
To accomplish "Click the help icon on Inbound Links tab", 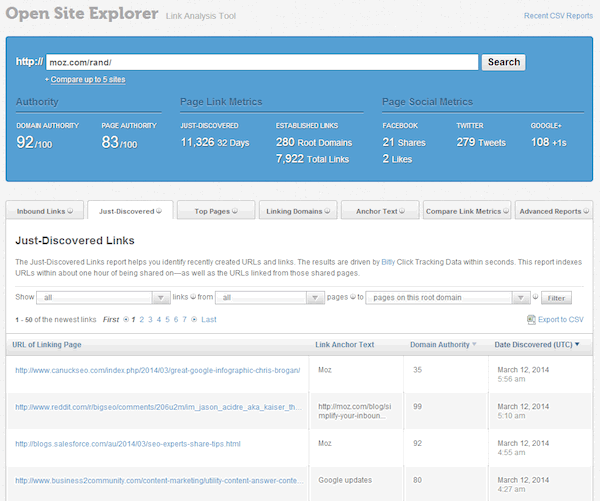I will pyautogui.click(x=70, y=211).
